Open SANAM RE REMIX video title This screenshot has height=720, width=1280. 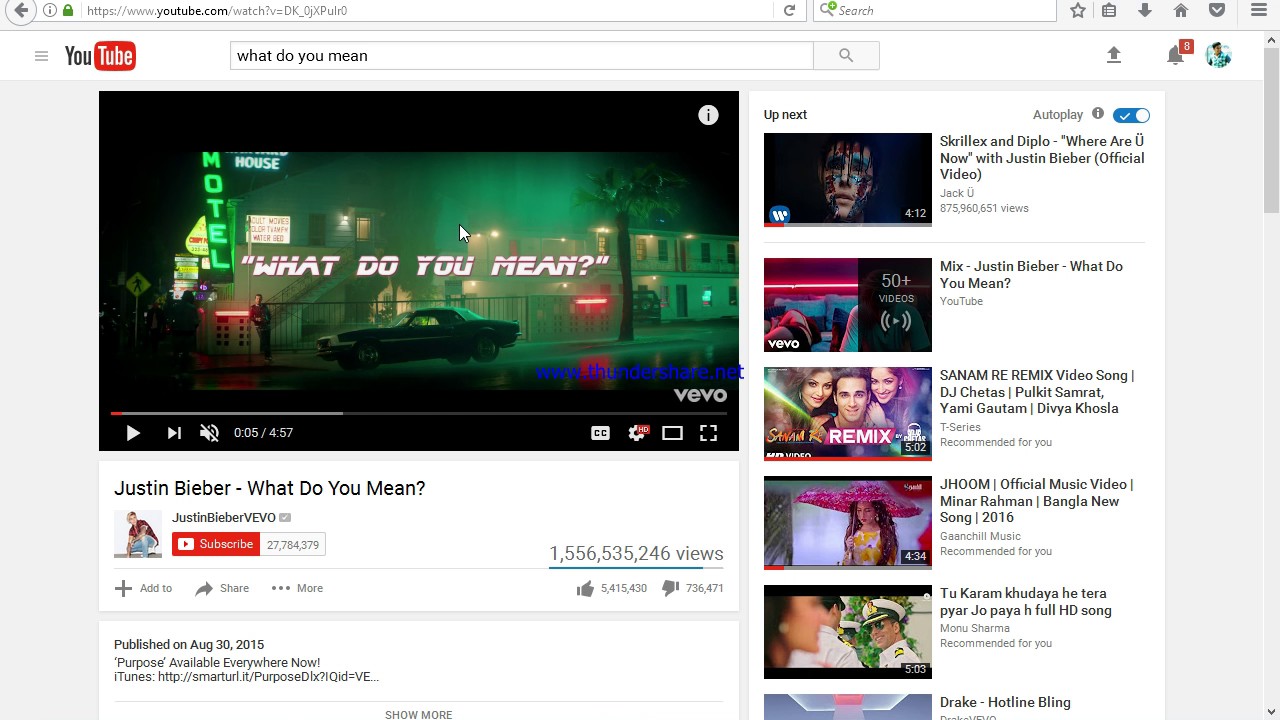click(x=1037, y=392)
